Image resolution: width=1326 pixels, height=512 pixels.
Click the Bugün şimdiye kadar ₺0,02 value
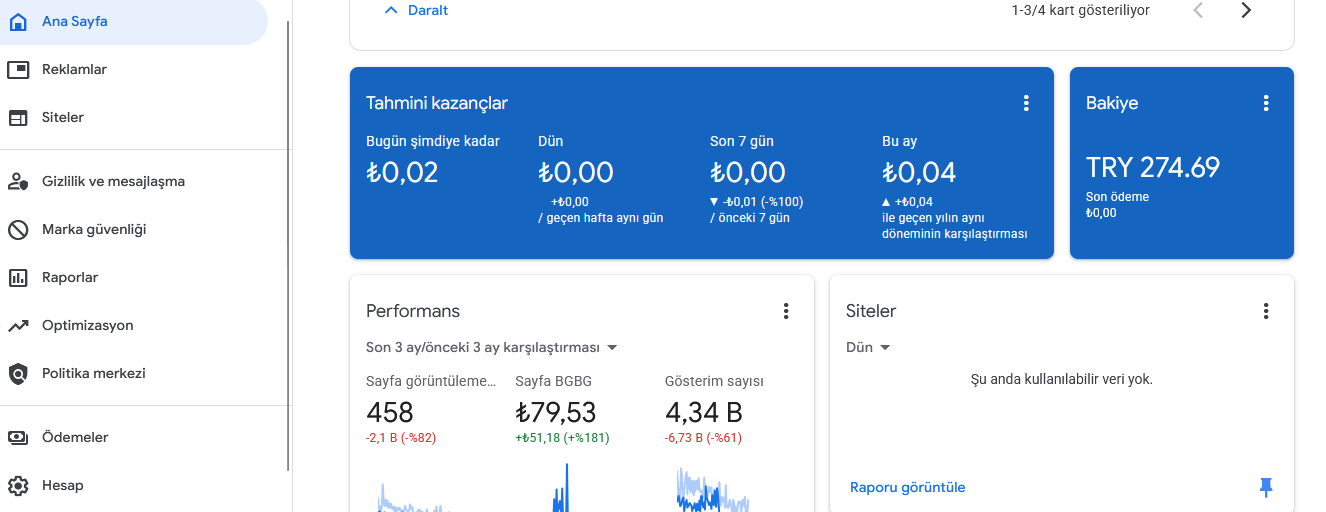point(402,172)
